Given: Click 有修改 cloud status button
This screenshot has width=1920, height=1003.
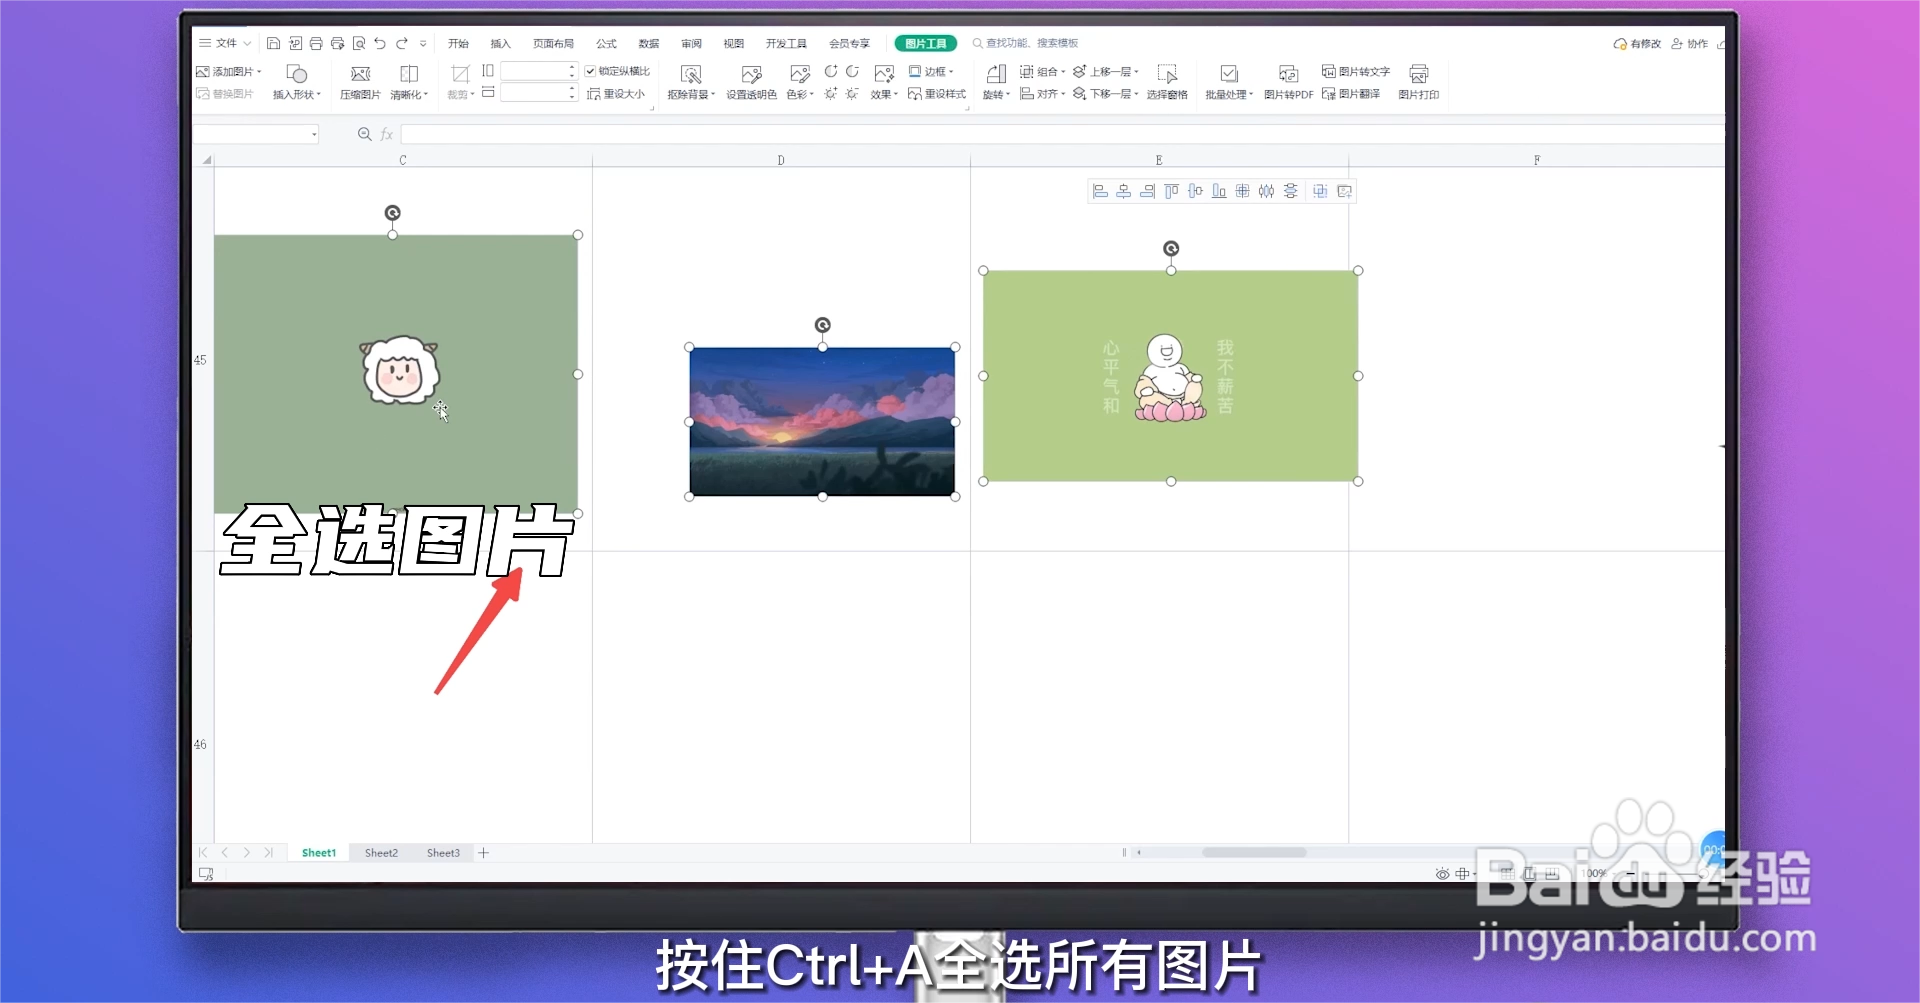Looking at the screenshot, I should coord(1637,43).
